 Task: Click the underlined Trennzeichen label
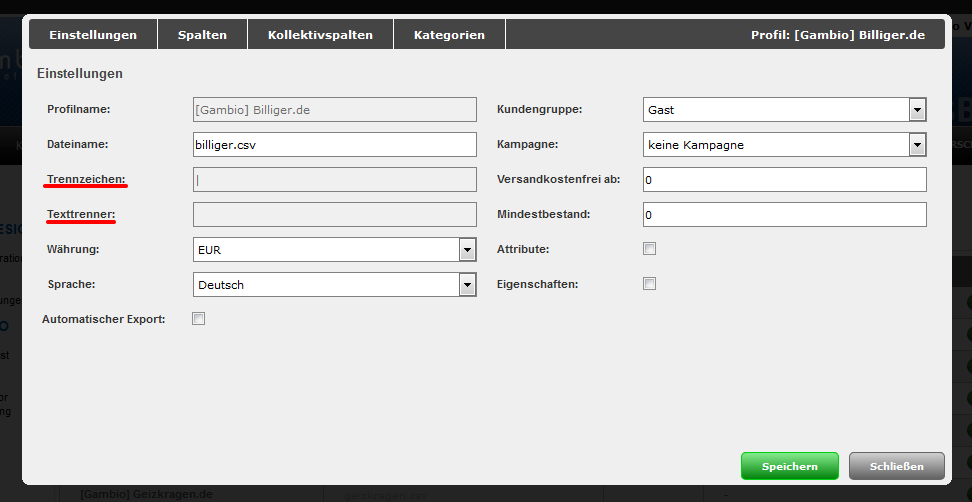point(86,179)
